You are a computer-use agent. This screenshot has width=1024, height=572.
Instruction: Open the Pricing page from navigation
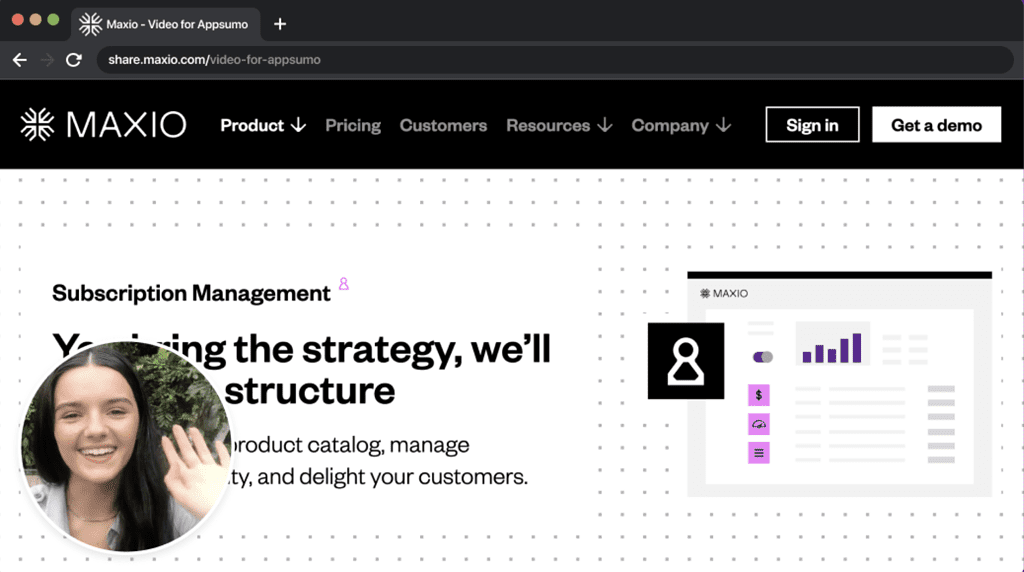(x=353, y=126)
